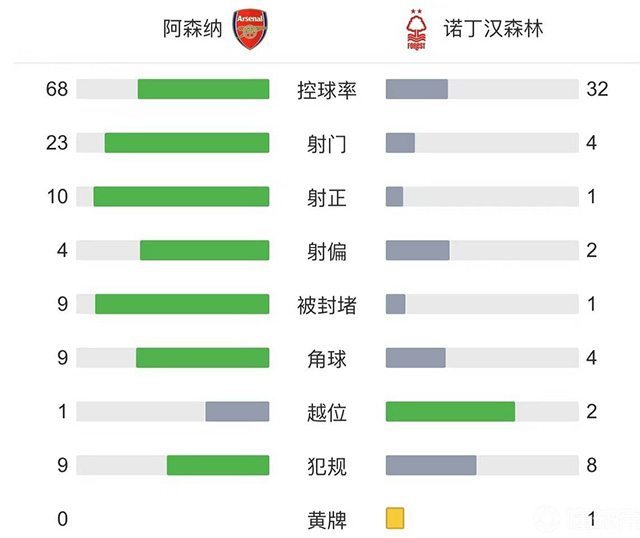Click the 黄牌 yellow cards label

pos(327,519)
